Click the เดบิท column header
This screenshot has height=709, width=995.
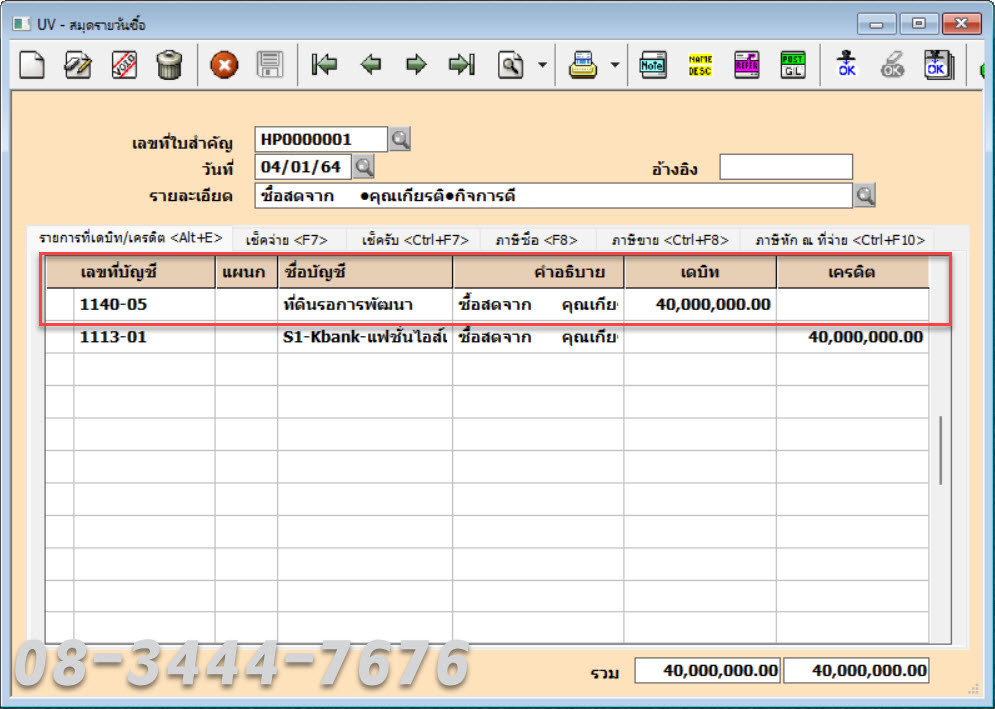pos(700,272)
